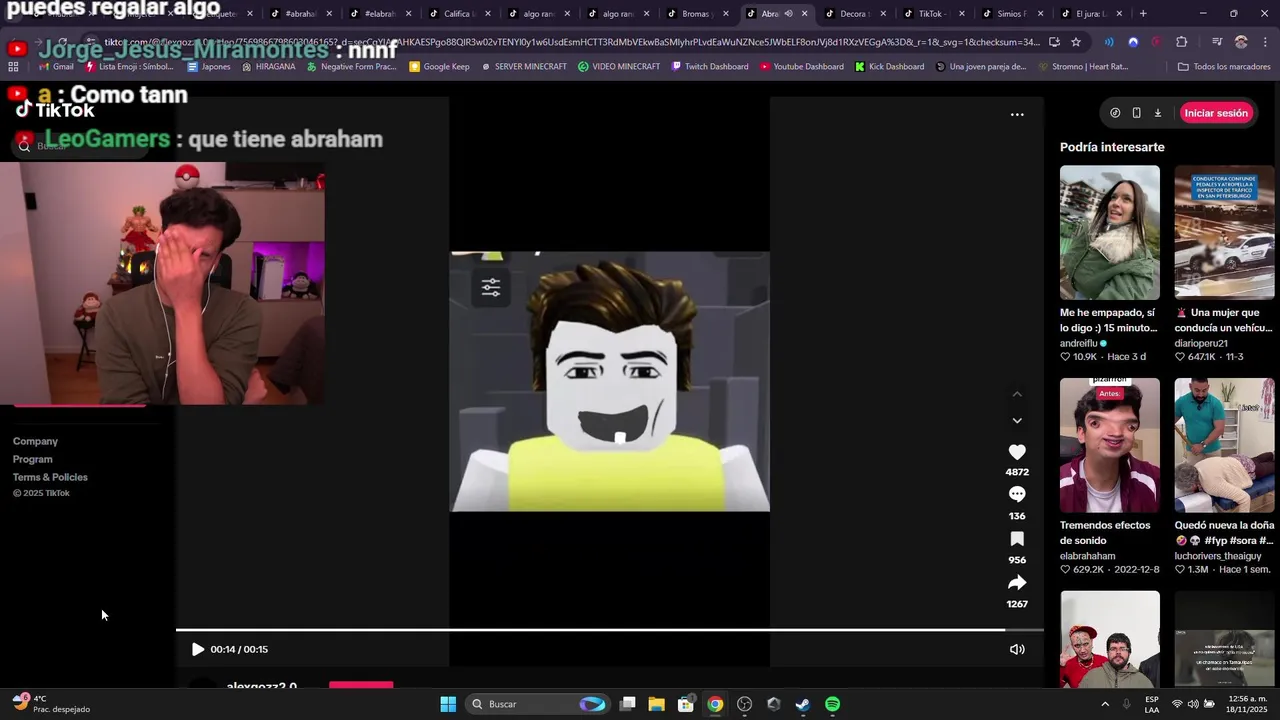The width and height of the screenshot is (1280, 720).
Task: Open a new browser tab with the plus button
Action: (1143, 14)
